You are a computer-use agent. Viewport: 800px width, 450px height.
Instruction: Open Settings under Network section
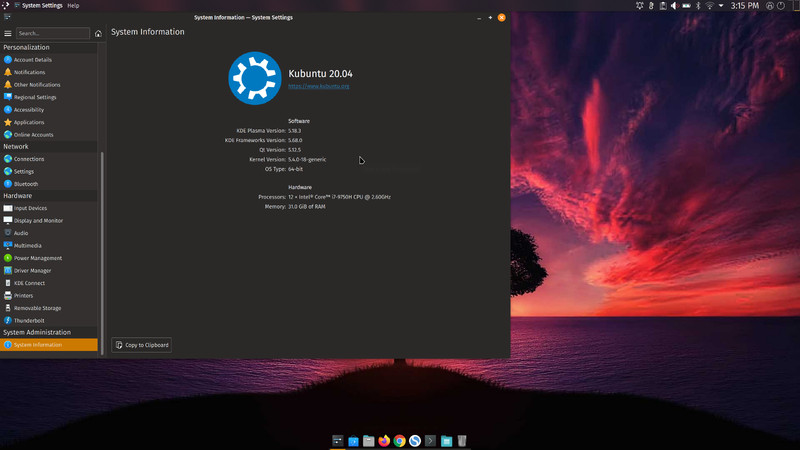(48, 171)
